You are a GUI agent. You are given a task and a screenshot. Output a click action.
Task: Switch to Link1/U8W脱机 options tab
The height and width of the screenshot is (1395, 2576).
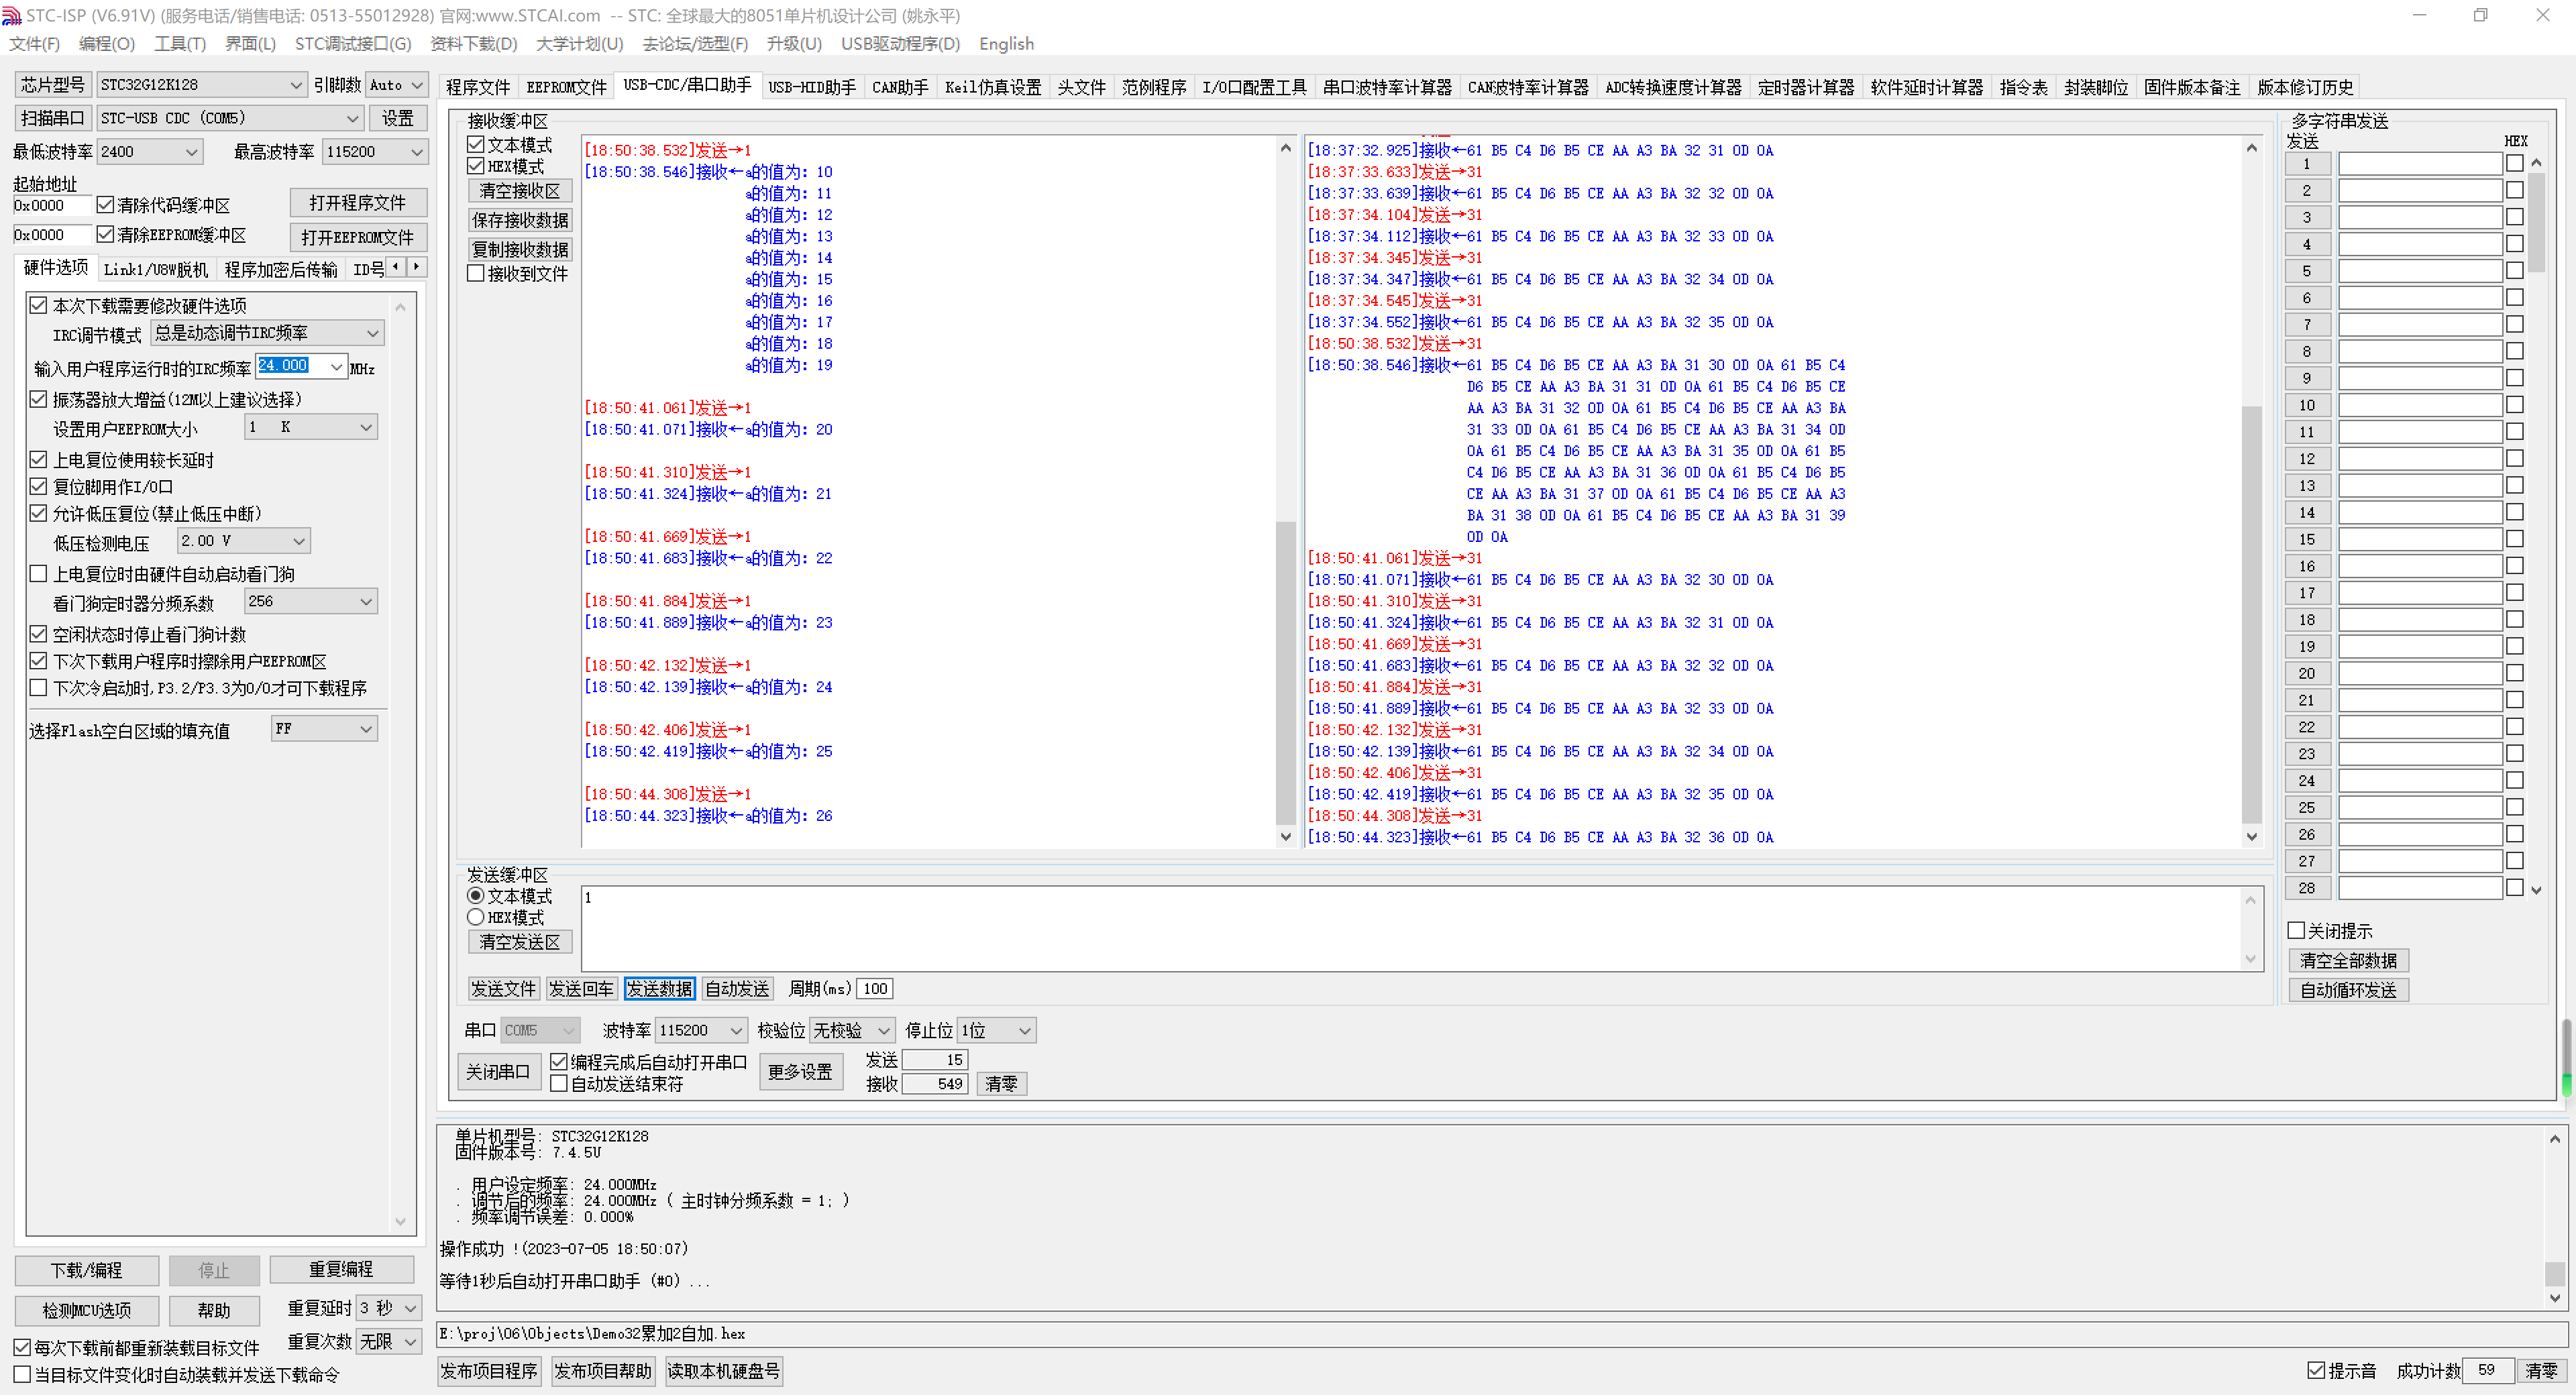pos(156,269)
